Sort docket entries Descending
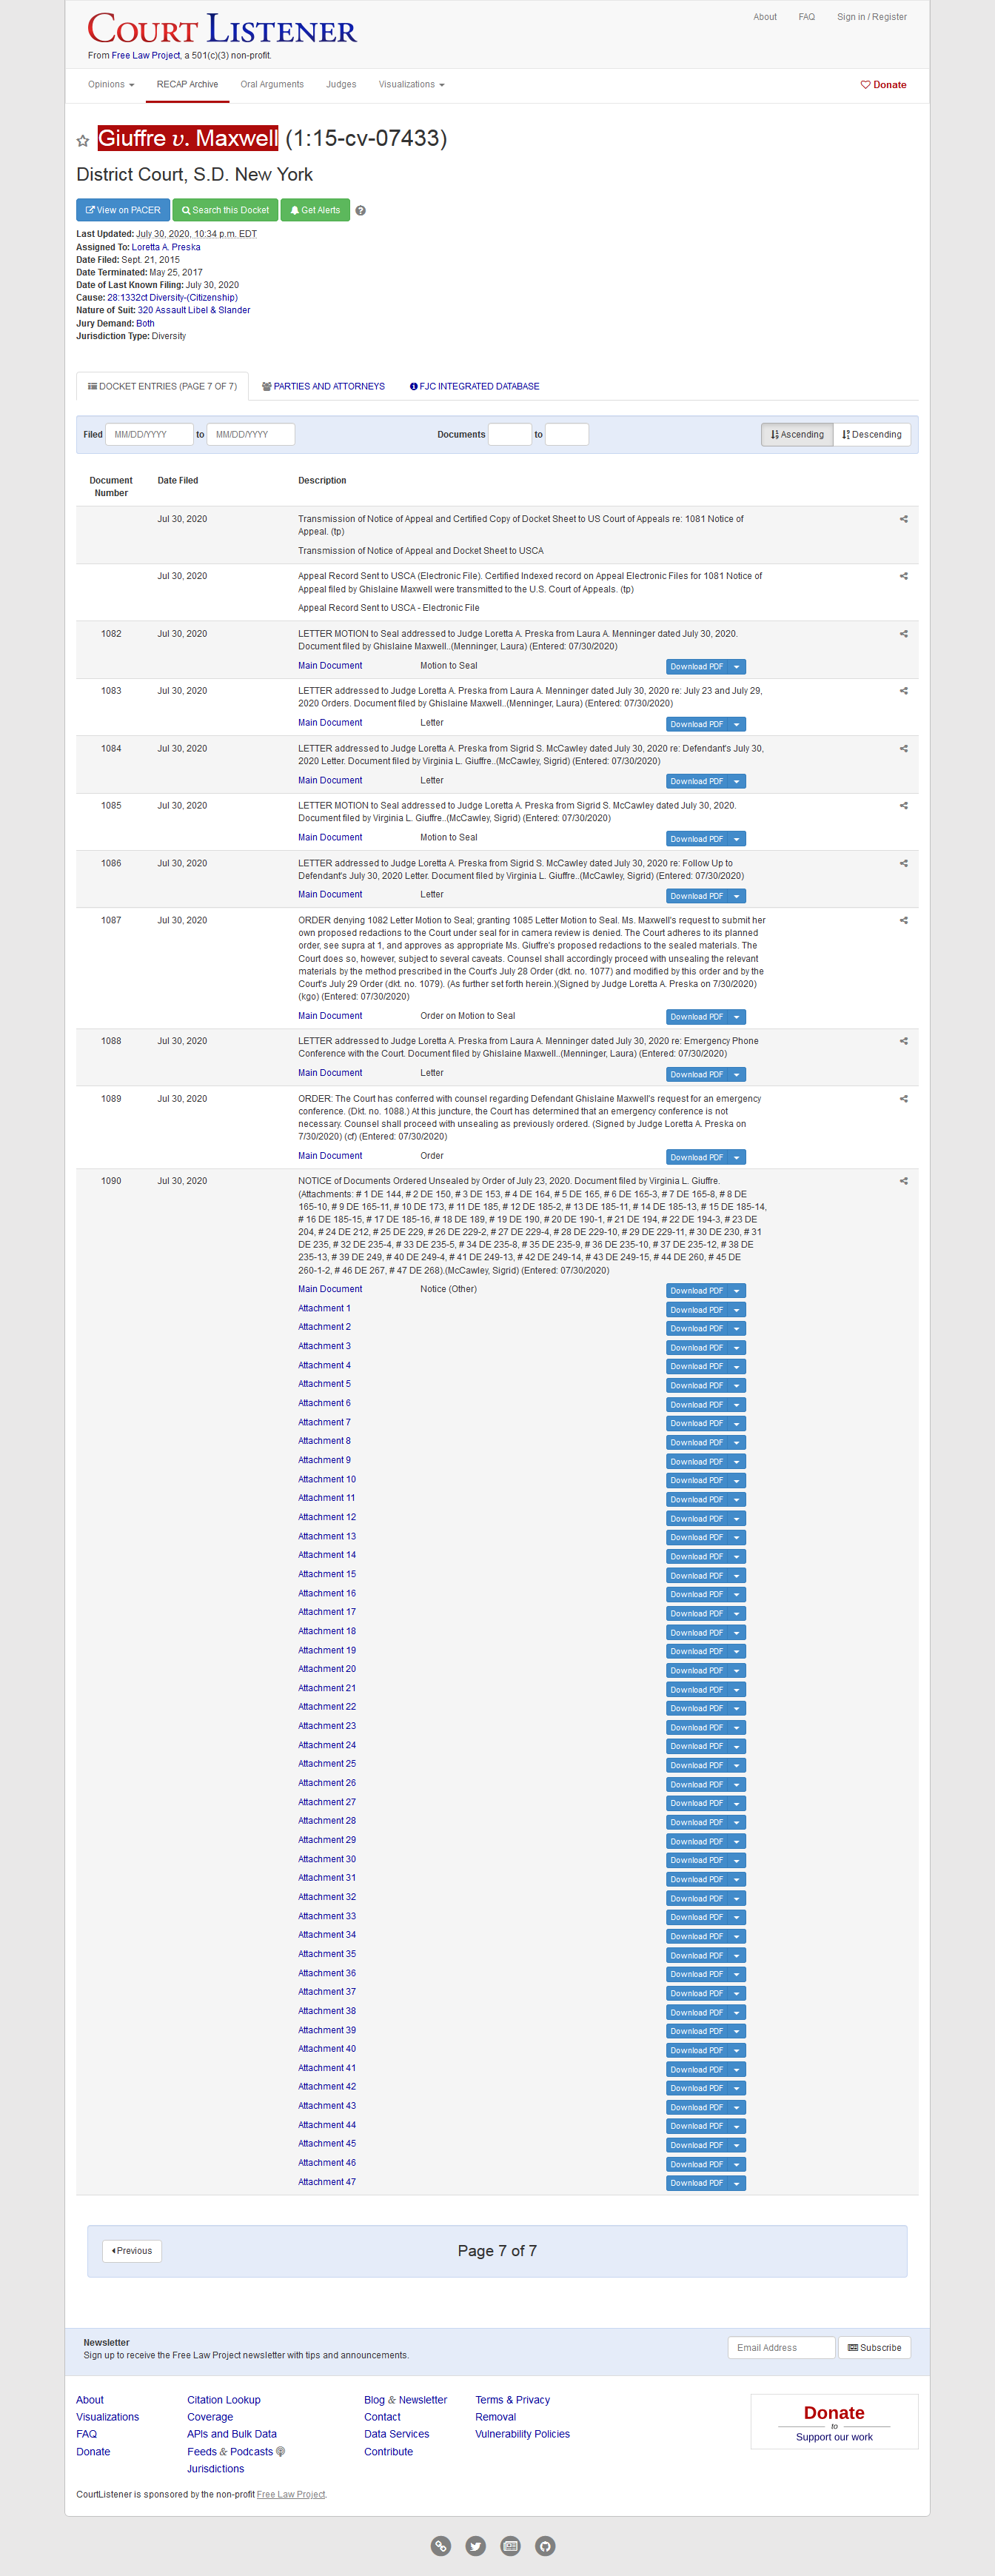 click(x=872, y=435)
